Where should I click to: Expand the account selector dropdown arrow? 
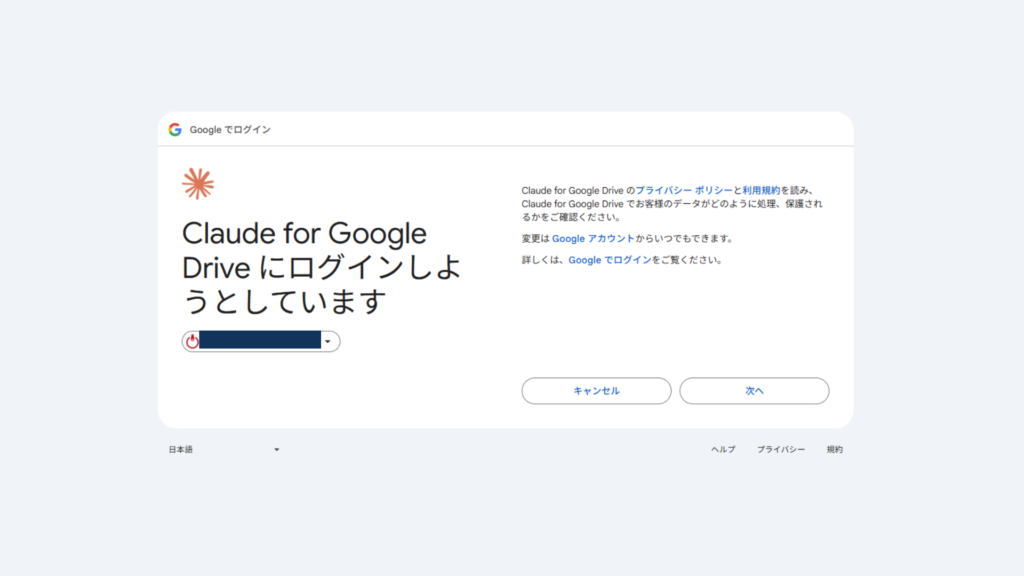coord(328,342)
